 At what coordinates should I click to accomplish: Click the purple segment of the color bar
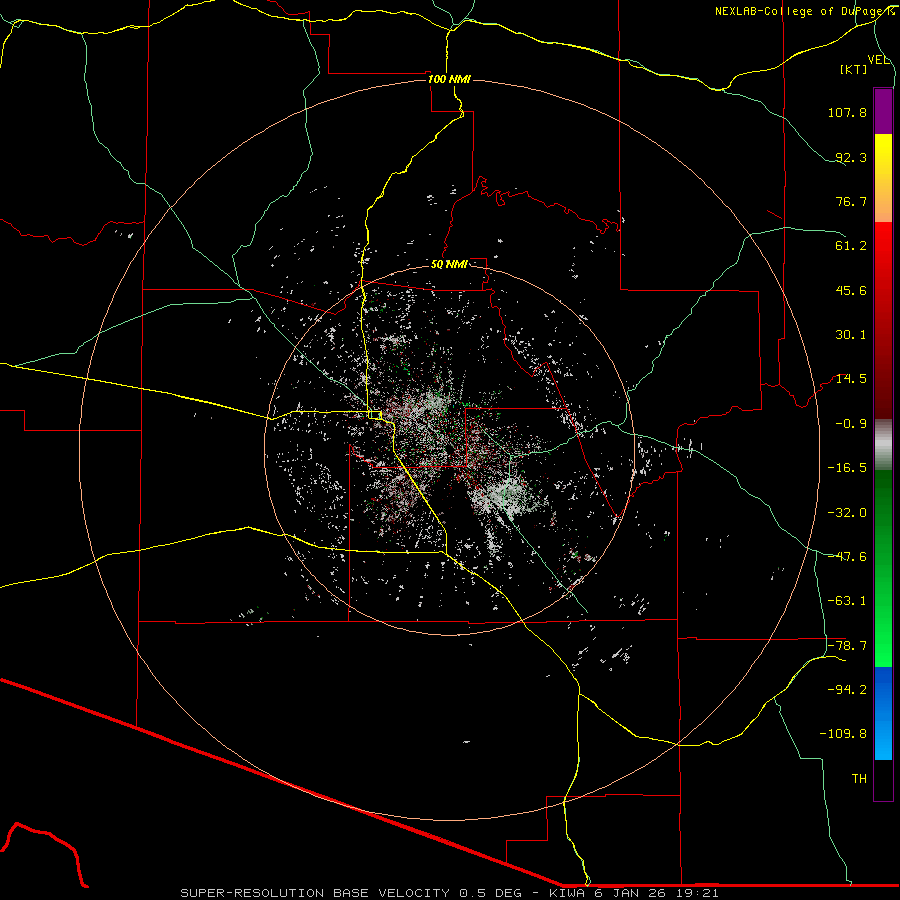click(x=883, y=111)
